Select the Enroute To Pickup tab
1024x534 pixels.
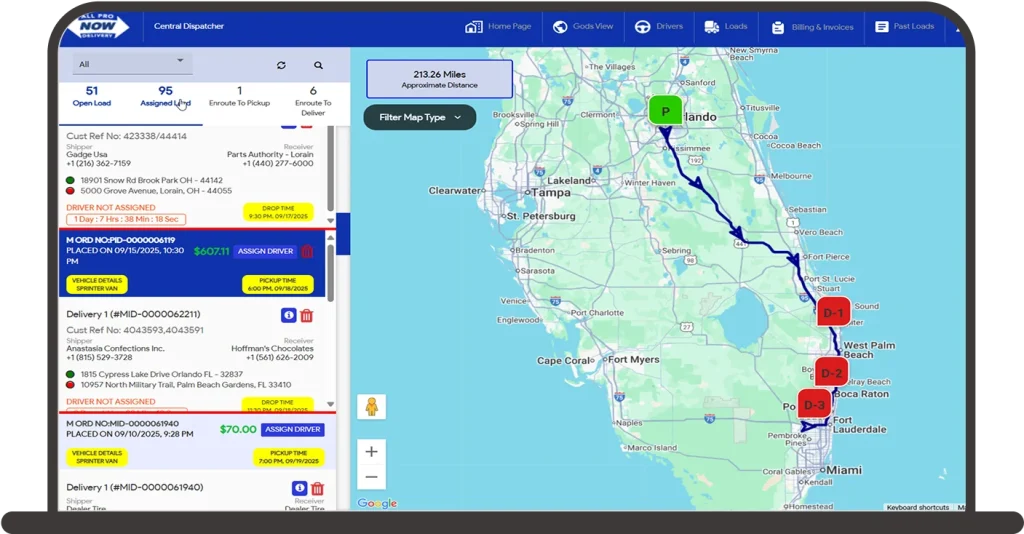click(x=239, y=96)
